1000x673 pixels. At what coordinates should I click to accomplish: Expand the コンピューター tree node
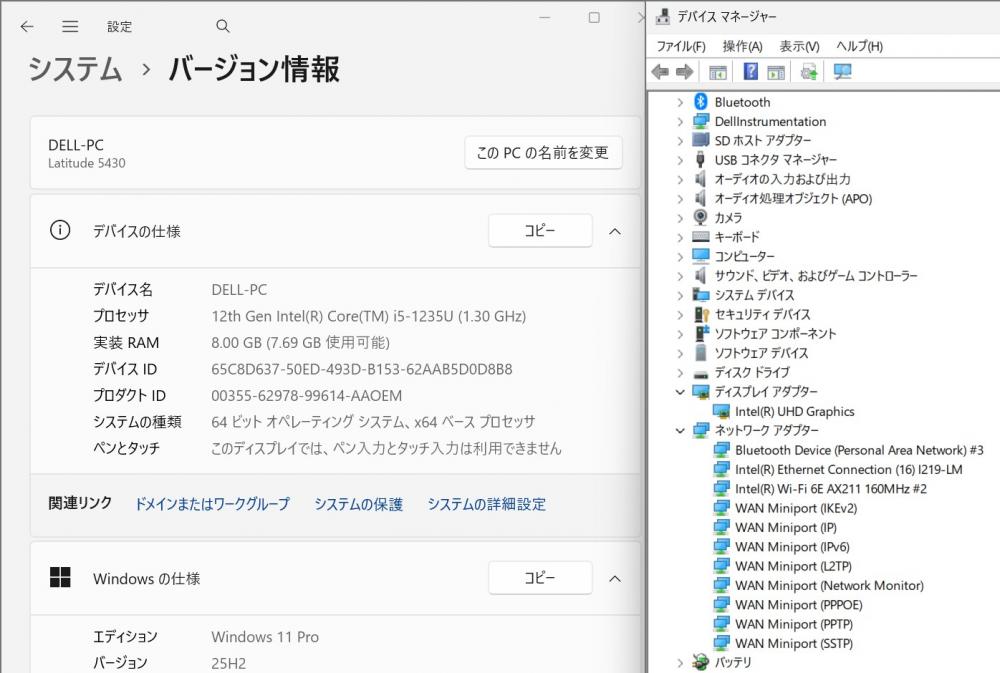680,256
